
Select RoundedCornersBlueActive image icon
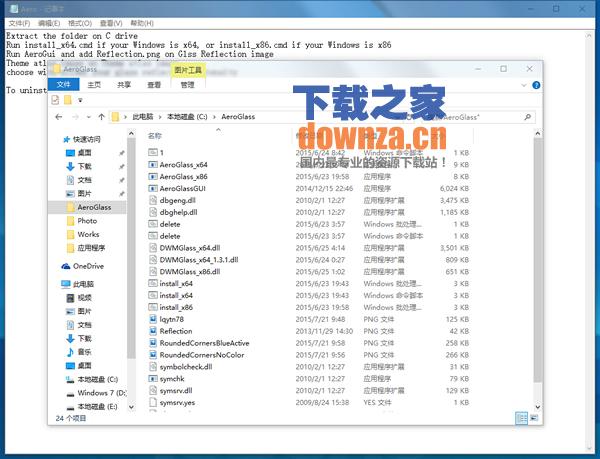153,343
